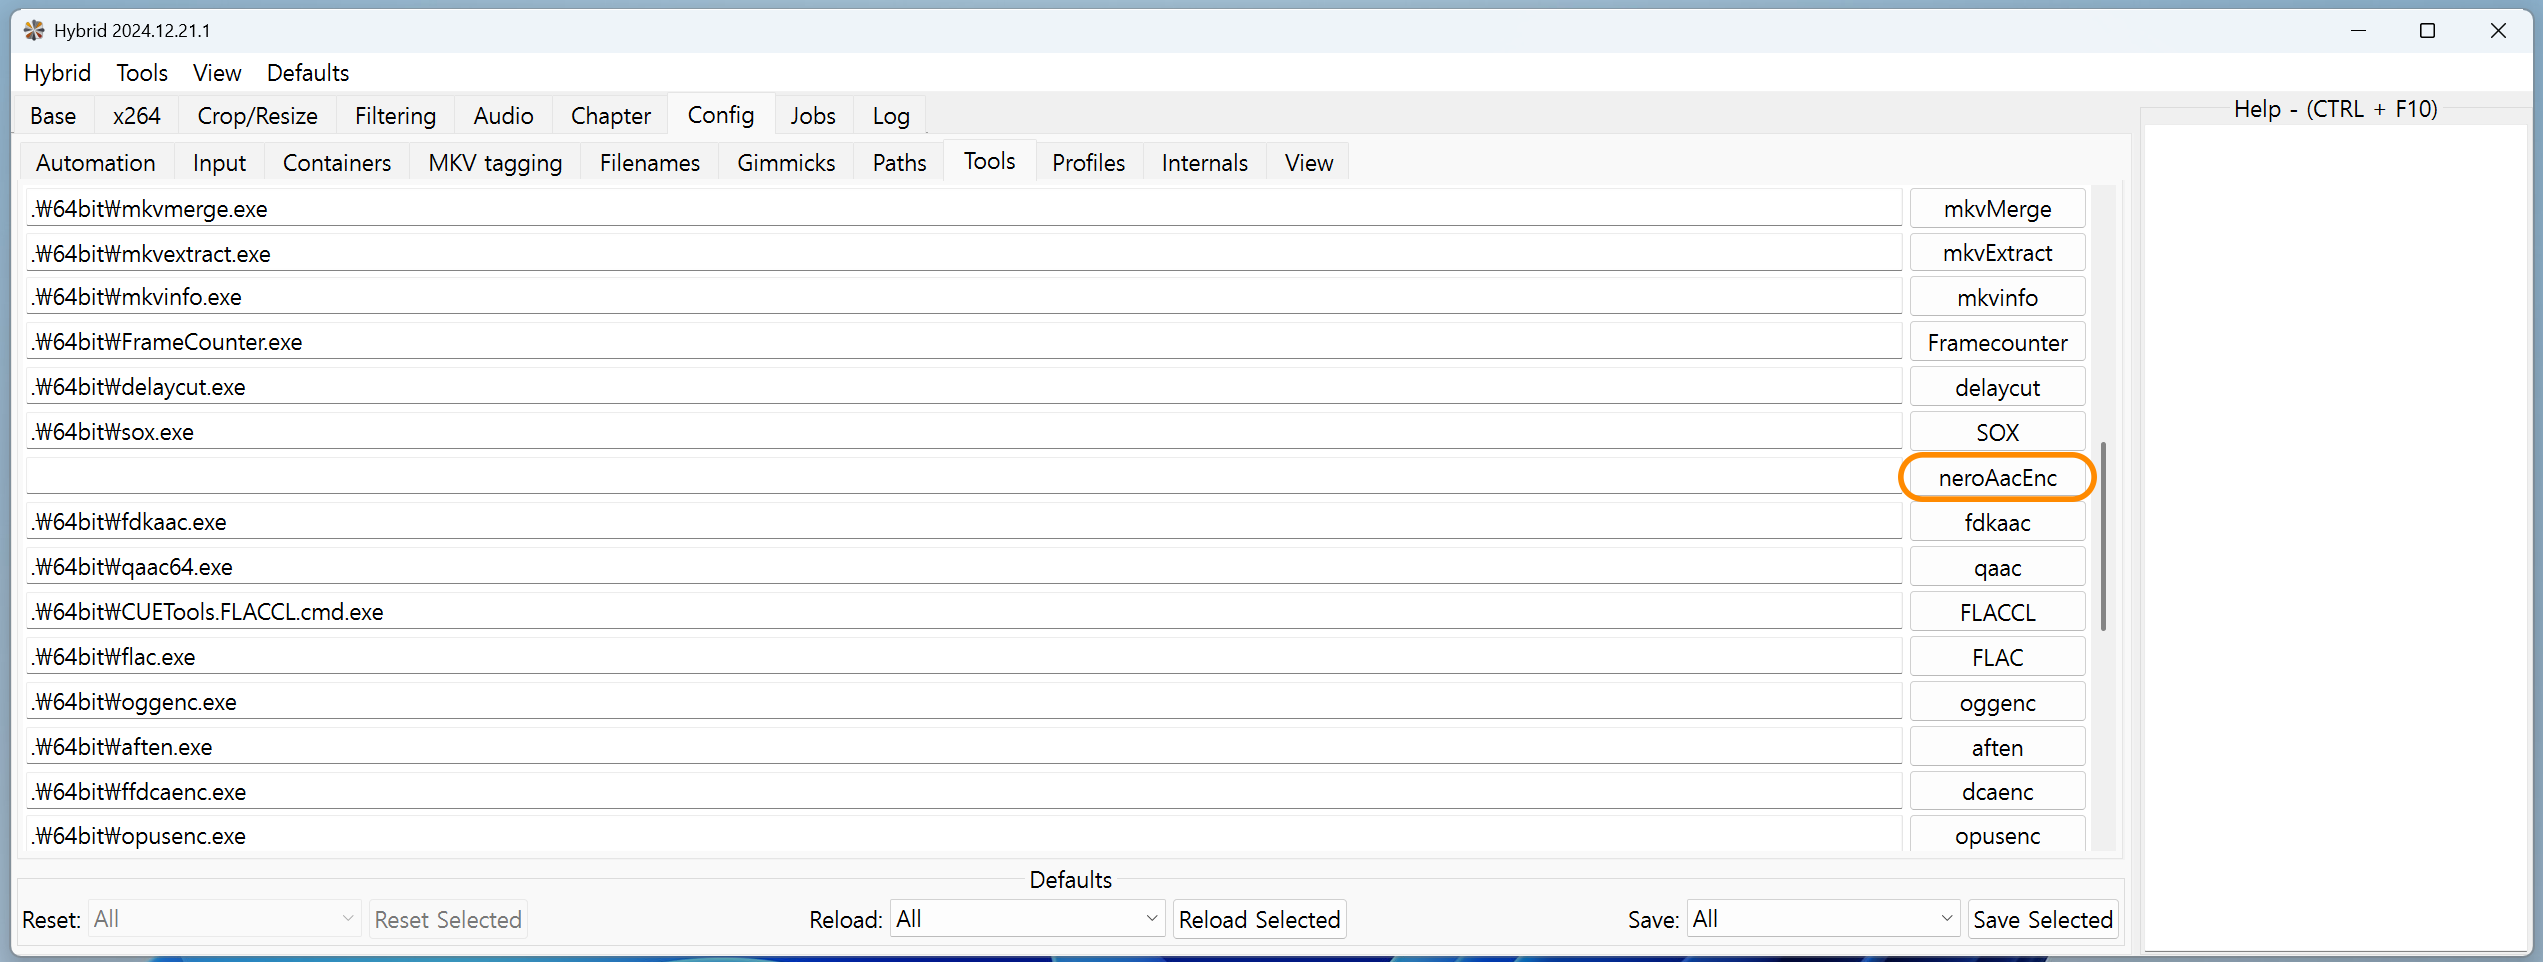2543x962 pixels.
Task: Open the Chapter tab
Action: [611, 116]
